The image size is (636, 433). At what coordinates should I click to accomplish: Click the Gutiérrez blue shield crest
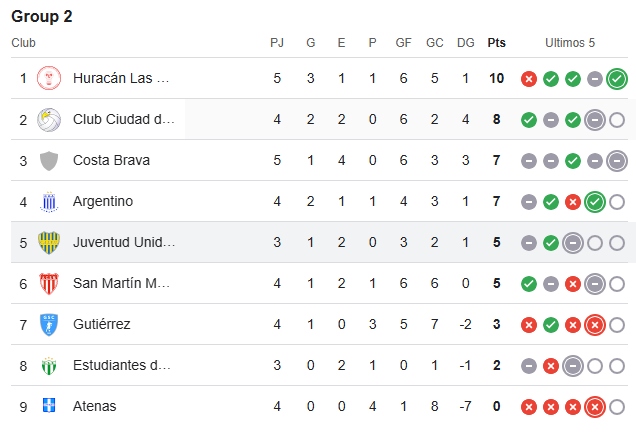click(49, 324)
